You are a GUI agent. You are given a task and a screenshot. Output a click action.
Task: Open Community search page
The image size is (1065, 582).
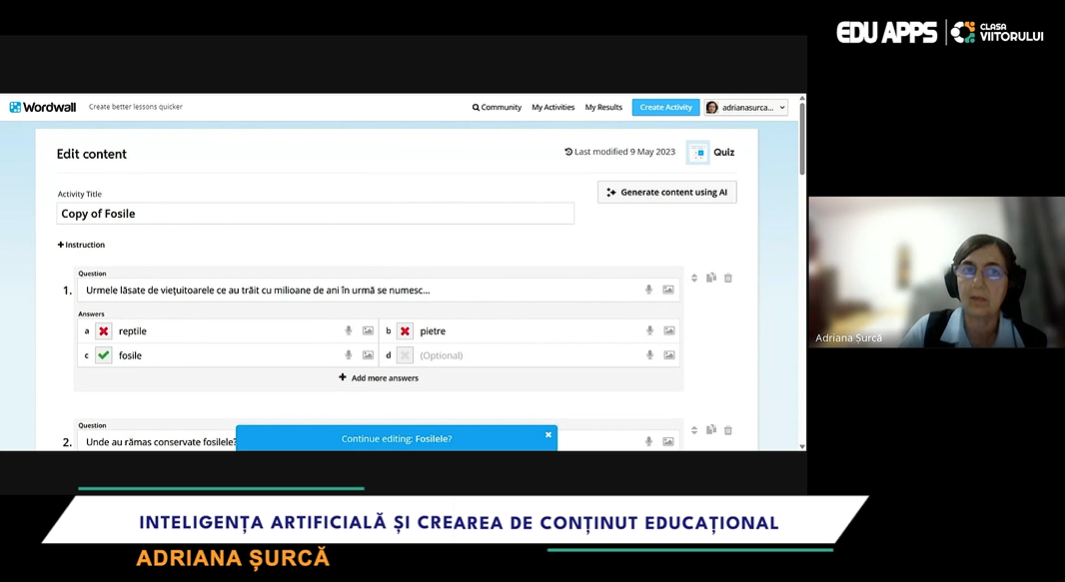(x=497, y=107)
